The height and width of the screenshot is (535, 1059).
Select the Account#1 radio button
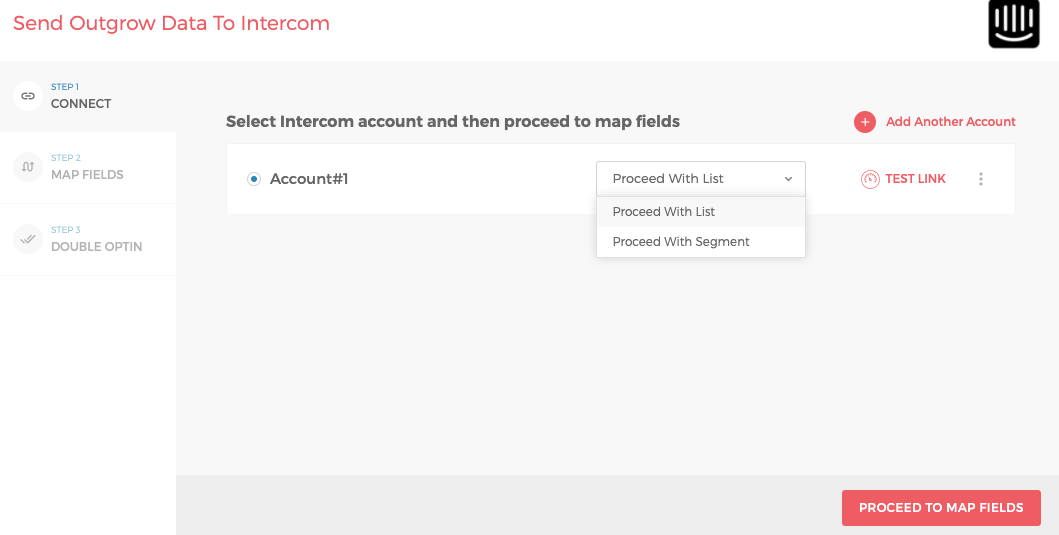click(254, 179)
